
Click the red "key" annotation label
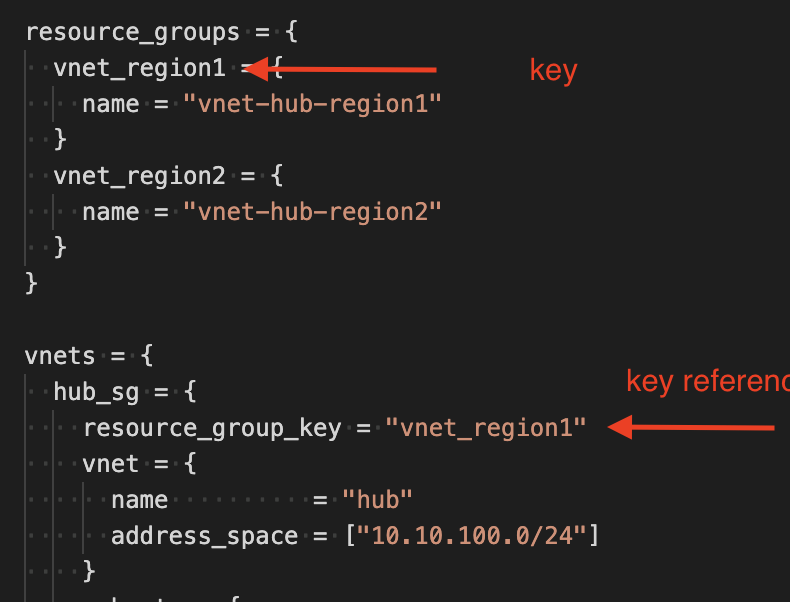553,70
